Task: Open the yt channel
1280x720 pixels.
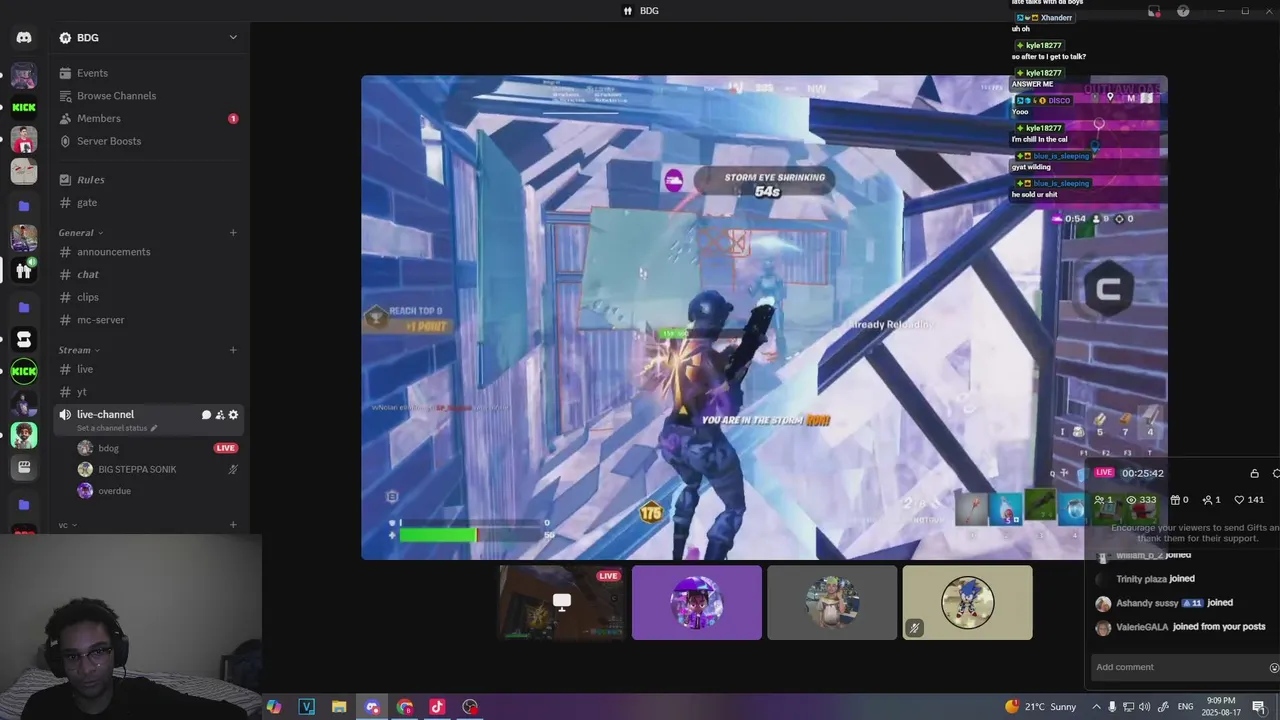Action: coord(149,392)
